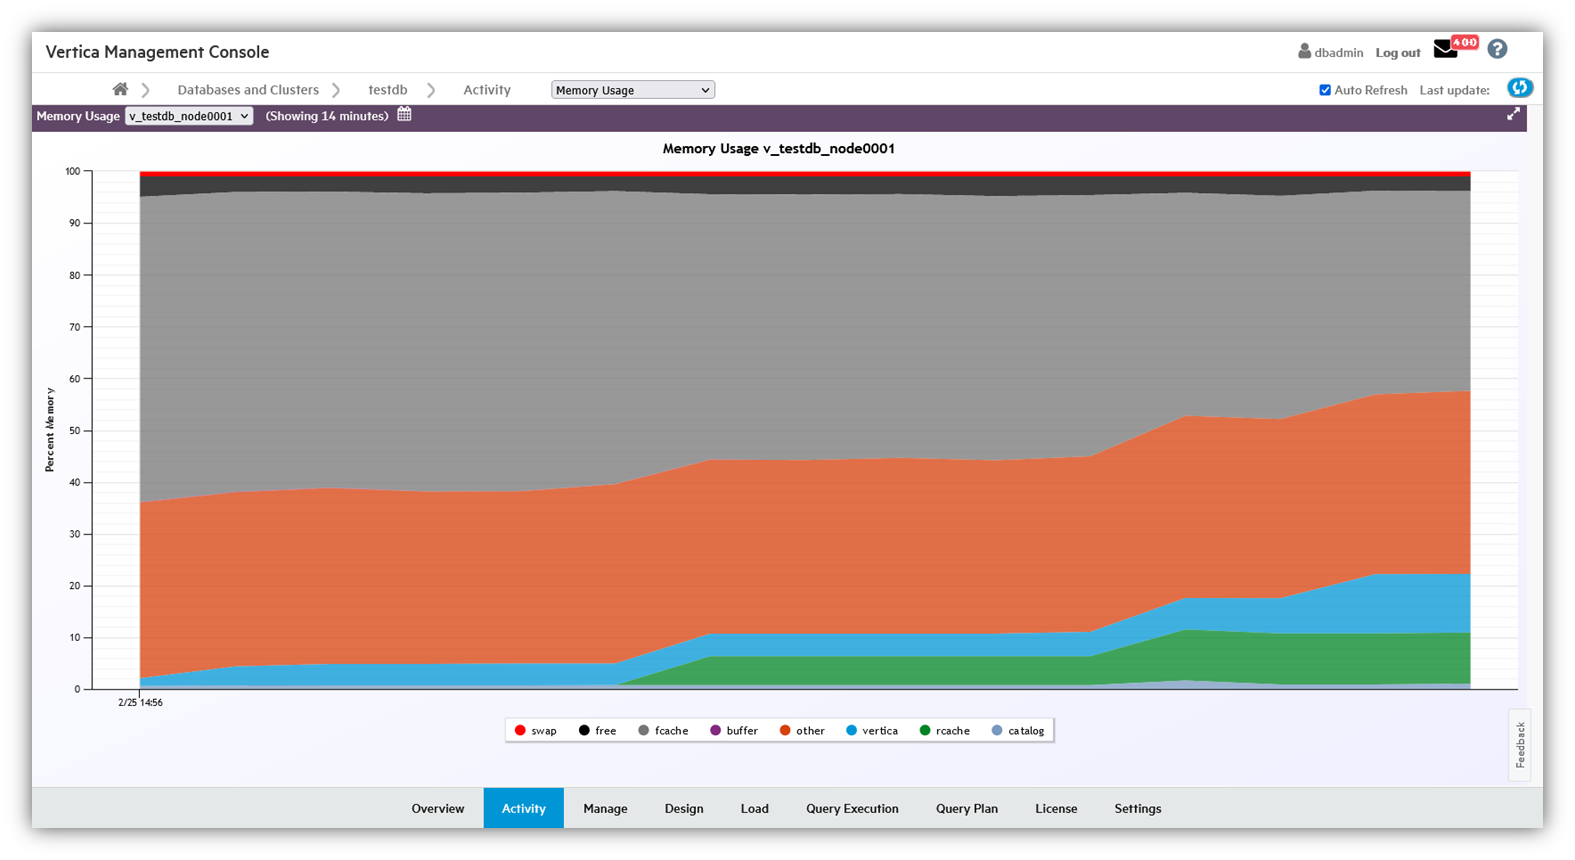
Task: Open the Overview tab
Action: click(438, 808)
